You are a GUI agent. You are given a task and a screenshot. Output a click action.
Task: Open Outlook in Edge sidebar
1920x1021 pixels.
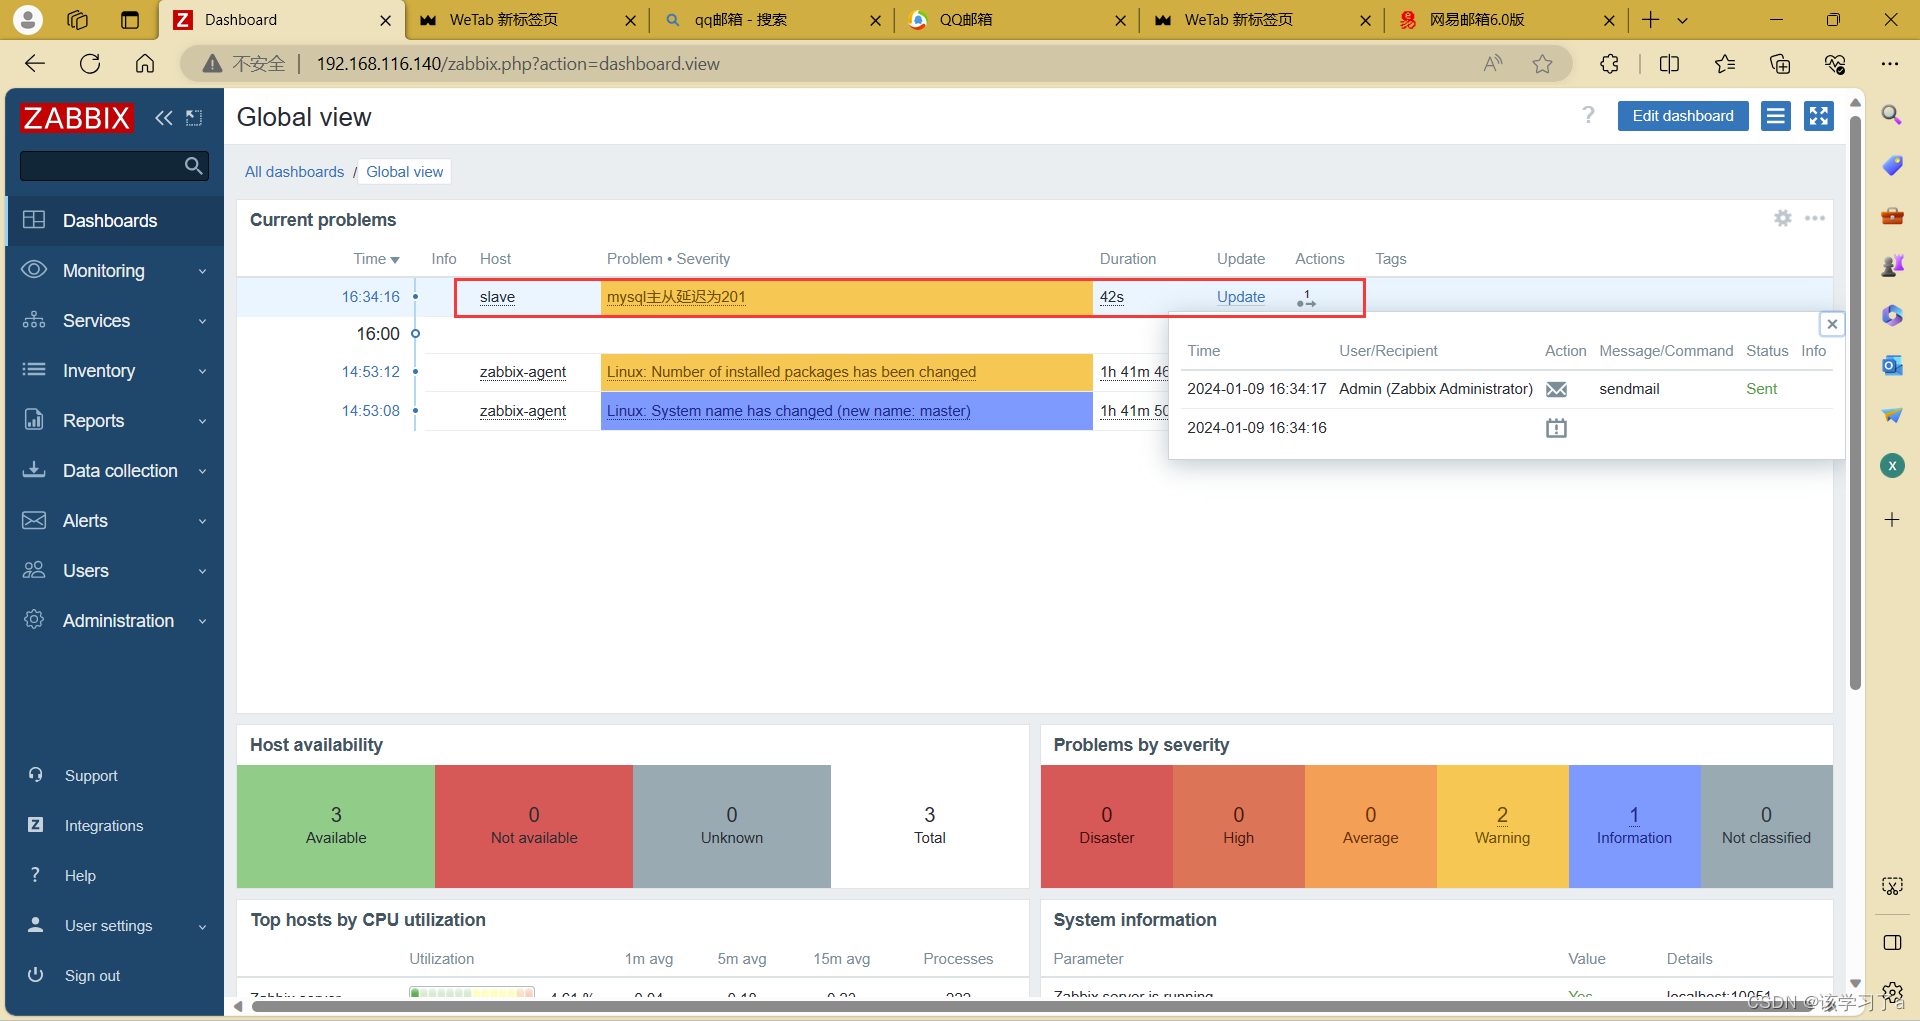[x=1892, y=365]
